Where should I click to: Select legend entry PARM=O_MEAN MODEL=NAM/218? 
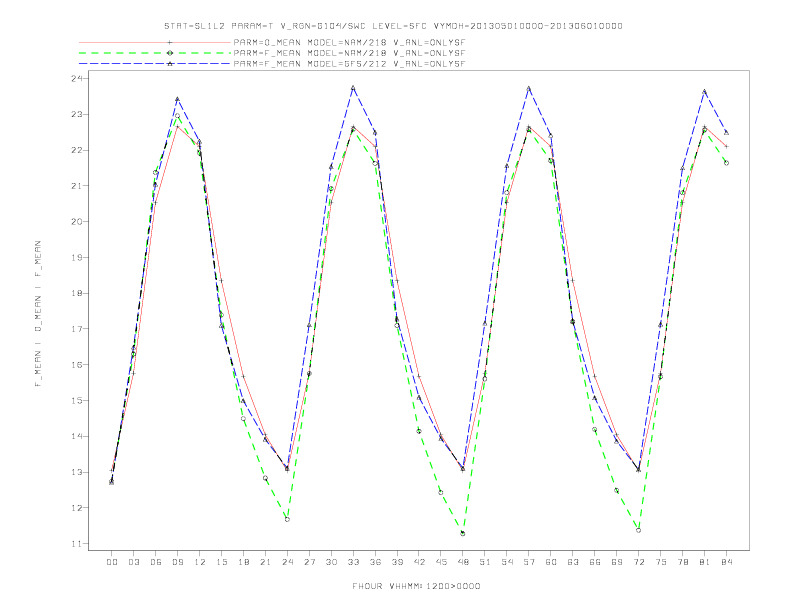pos(349,42)
